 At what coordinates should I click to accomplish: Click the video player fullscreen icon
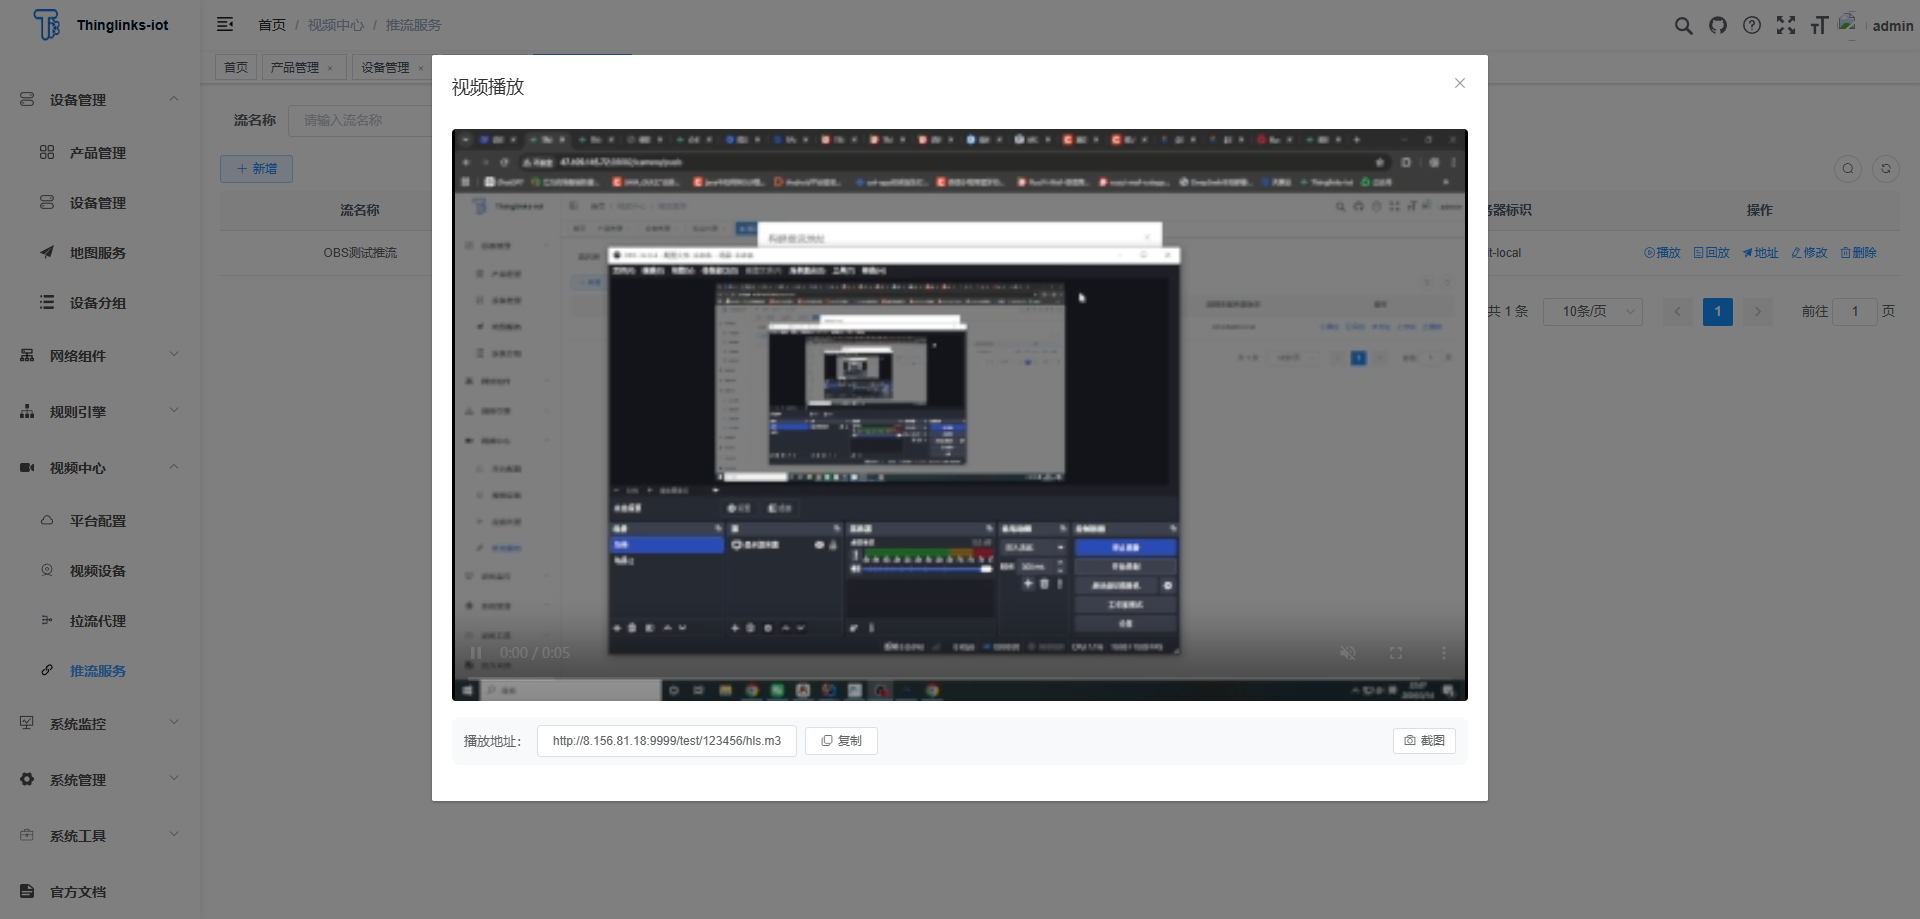point(1396,653)
